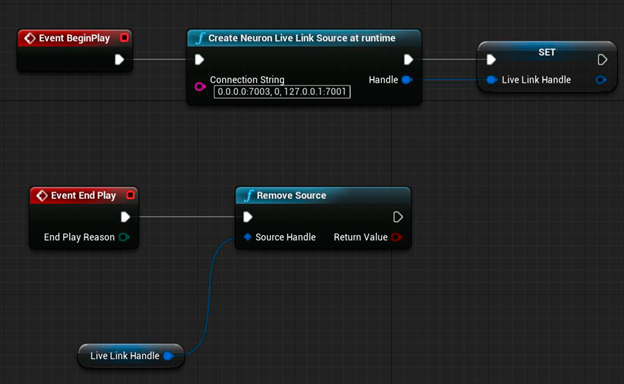Select the Remove Source node title

[291, 195]
